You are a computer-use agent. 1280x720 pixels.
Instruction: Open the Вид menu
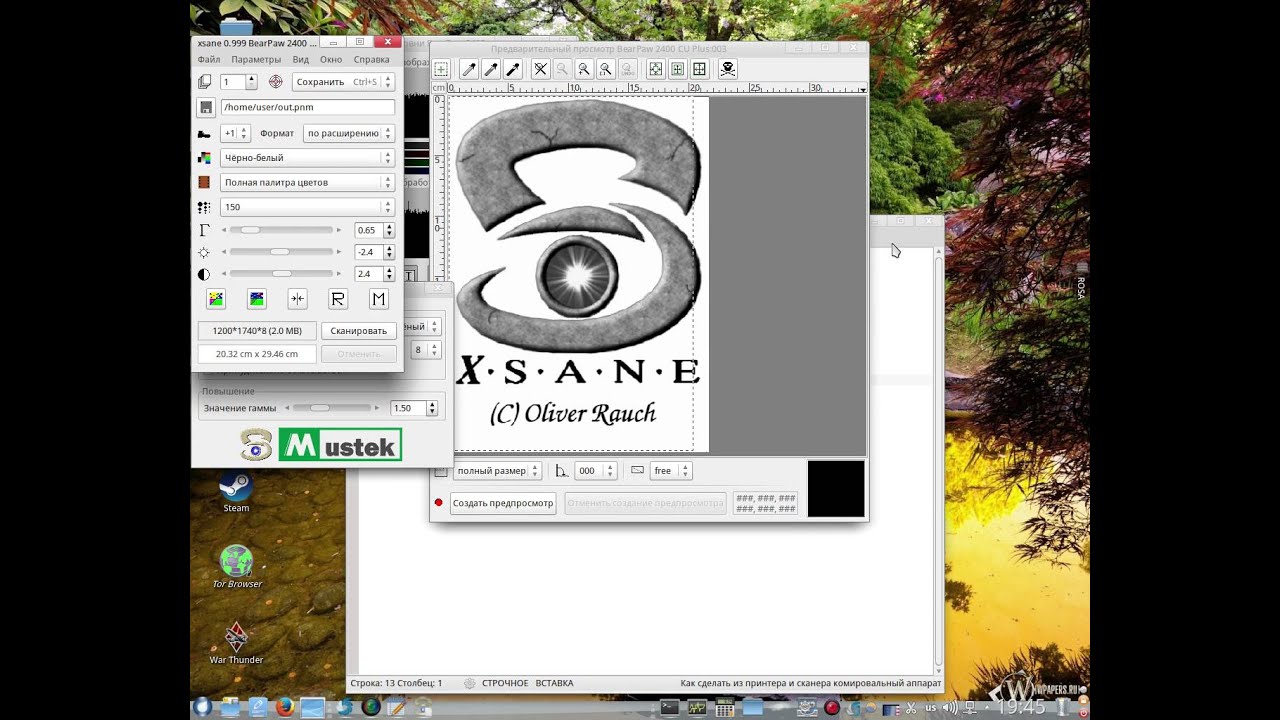tap(300, 60)
